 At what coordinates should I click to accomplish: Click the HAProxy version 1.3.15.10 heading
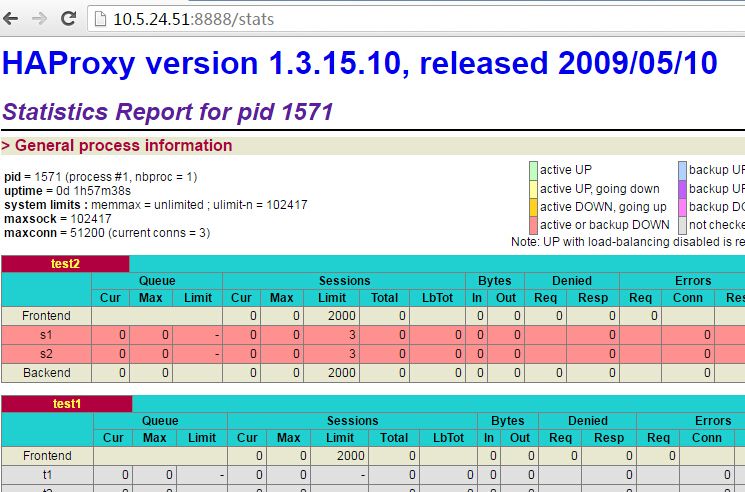tap(360, 63)
